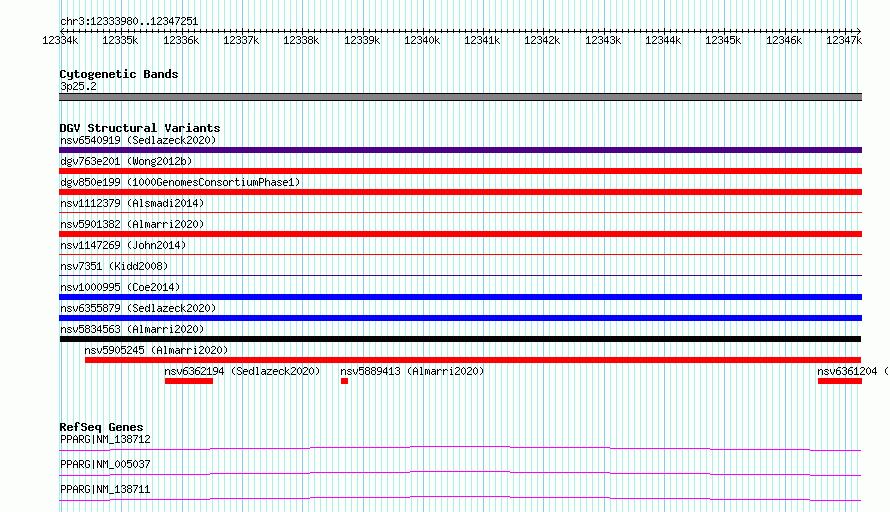Open dgv850e199 (1000GenomesConsortiumPhase1) label
890x512 pixels.
[180, 182]
